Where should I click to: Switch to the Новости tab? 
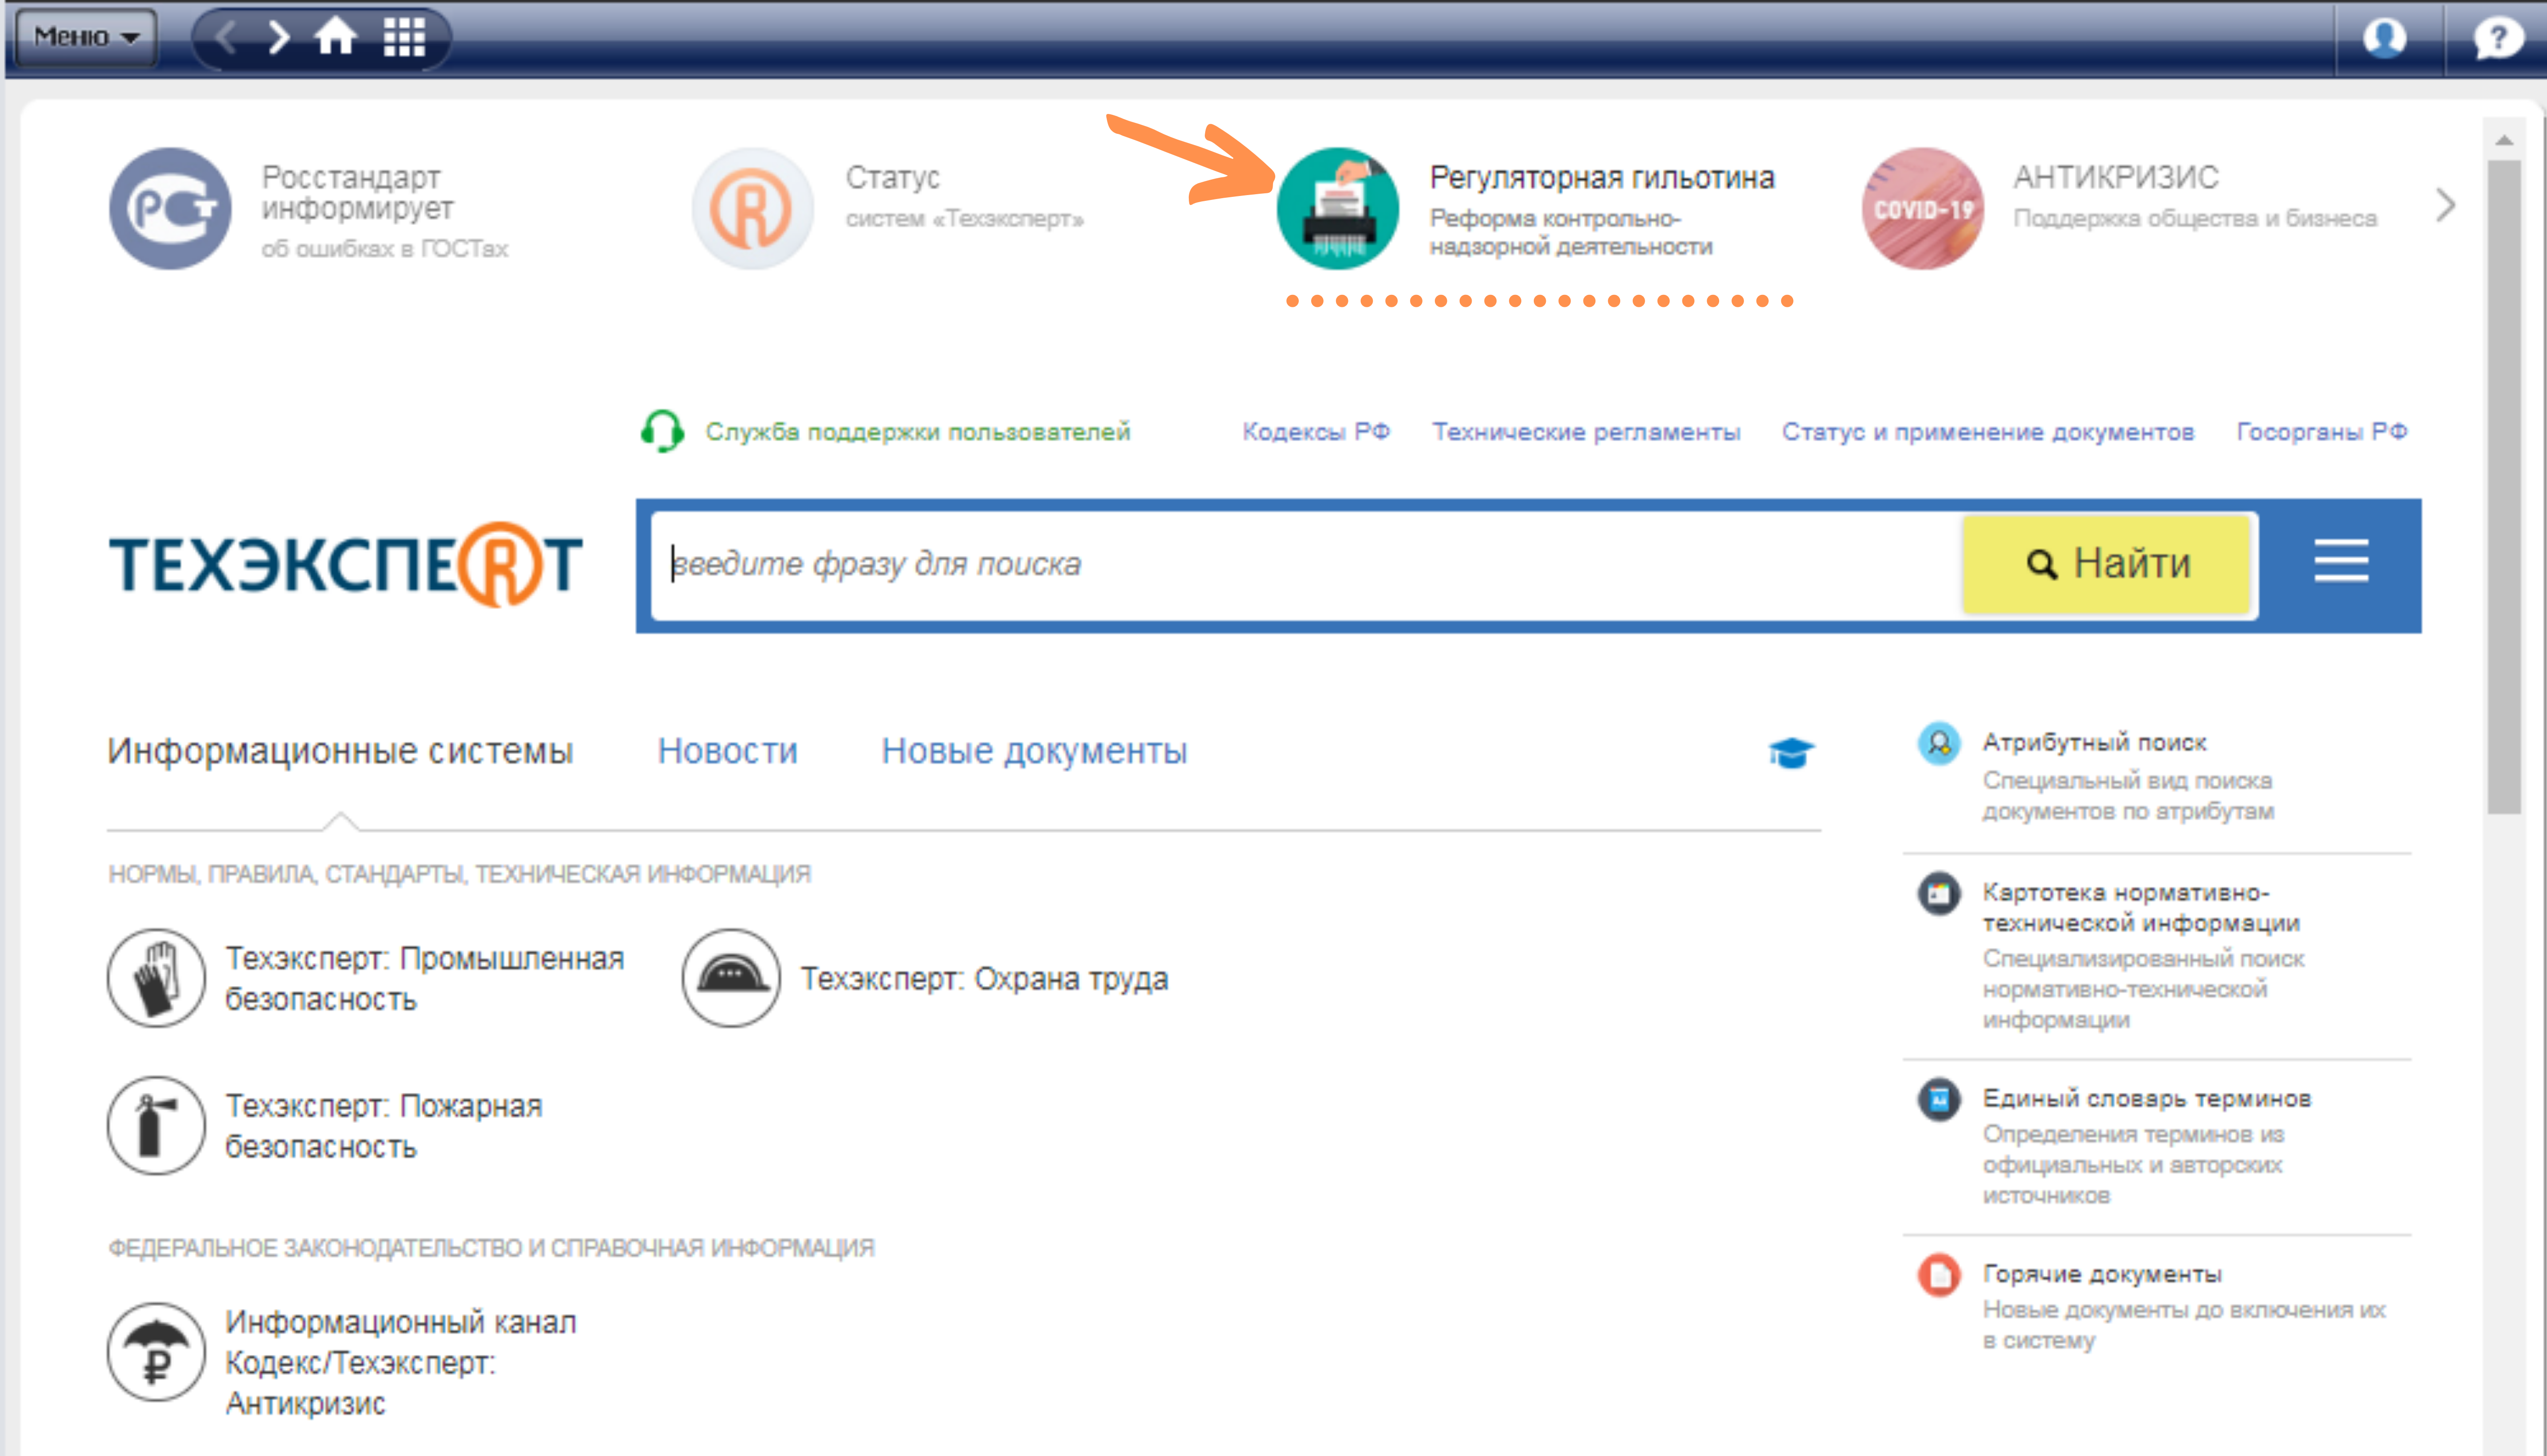[728, 751]
